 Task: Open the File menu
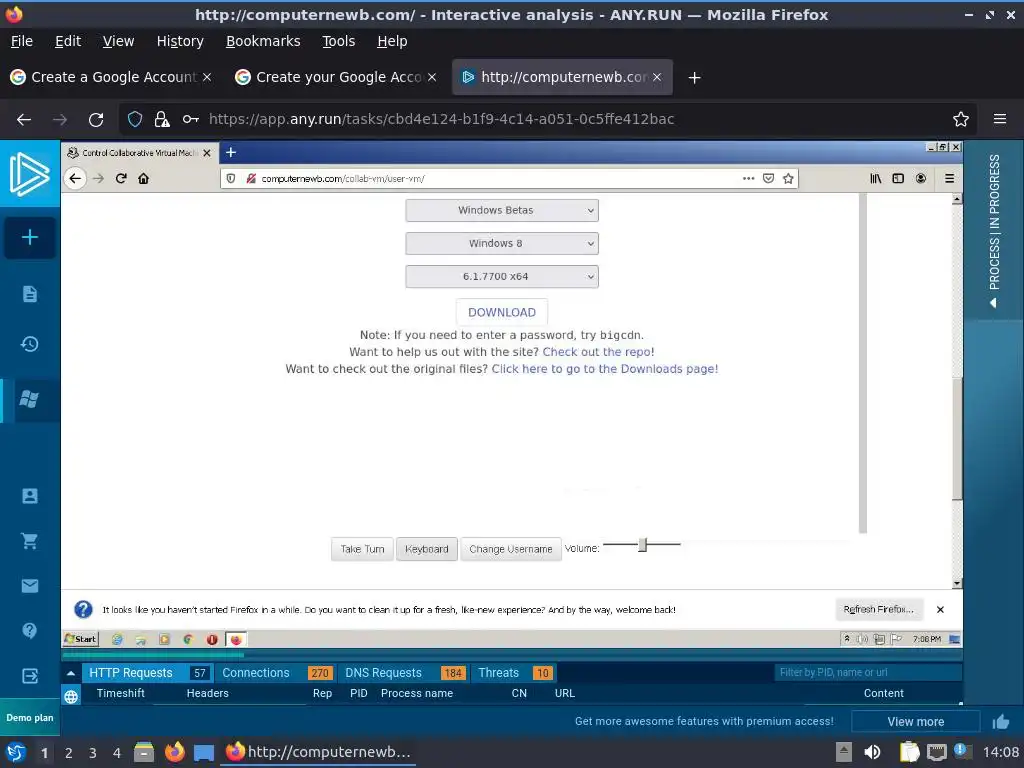click(22, 41)
